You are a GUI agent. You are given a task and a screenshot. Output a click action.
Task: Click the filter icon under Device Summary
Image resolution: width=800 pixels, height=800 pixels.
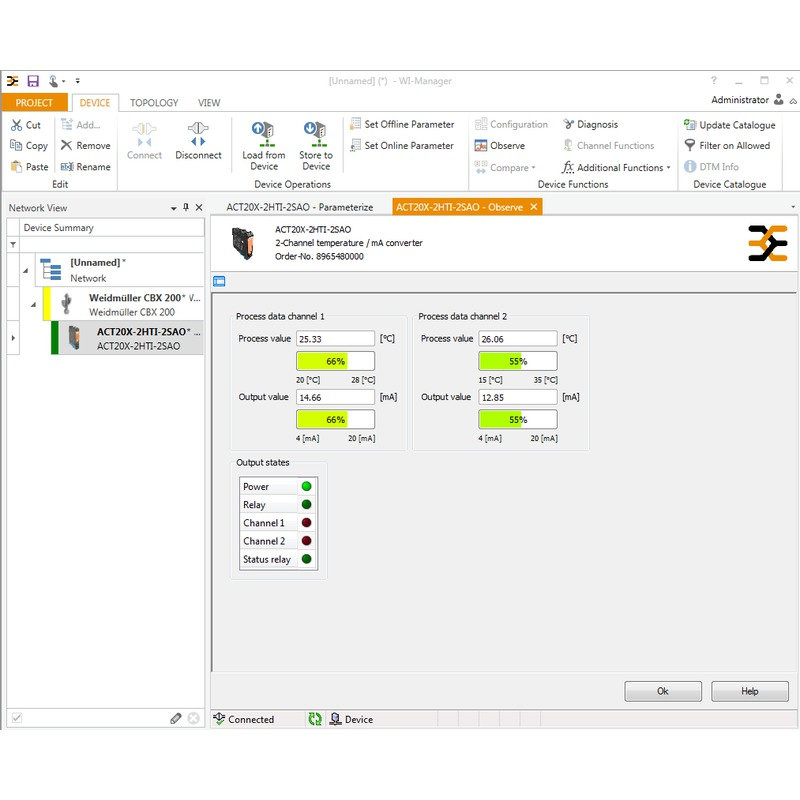click(x=13, y=245)
